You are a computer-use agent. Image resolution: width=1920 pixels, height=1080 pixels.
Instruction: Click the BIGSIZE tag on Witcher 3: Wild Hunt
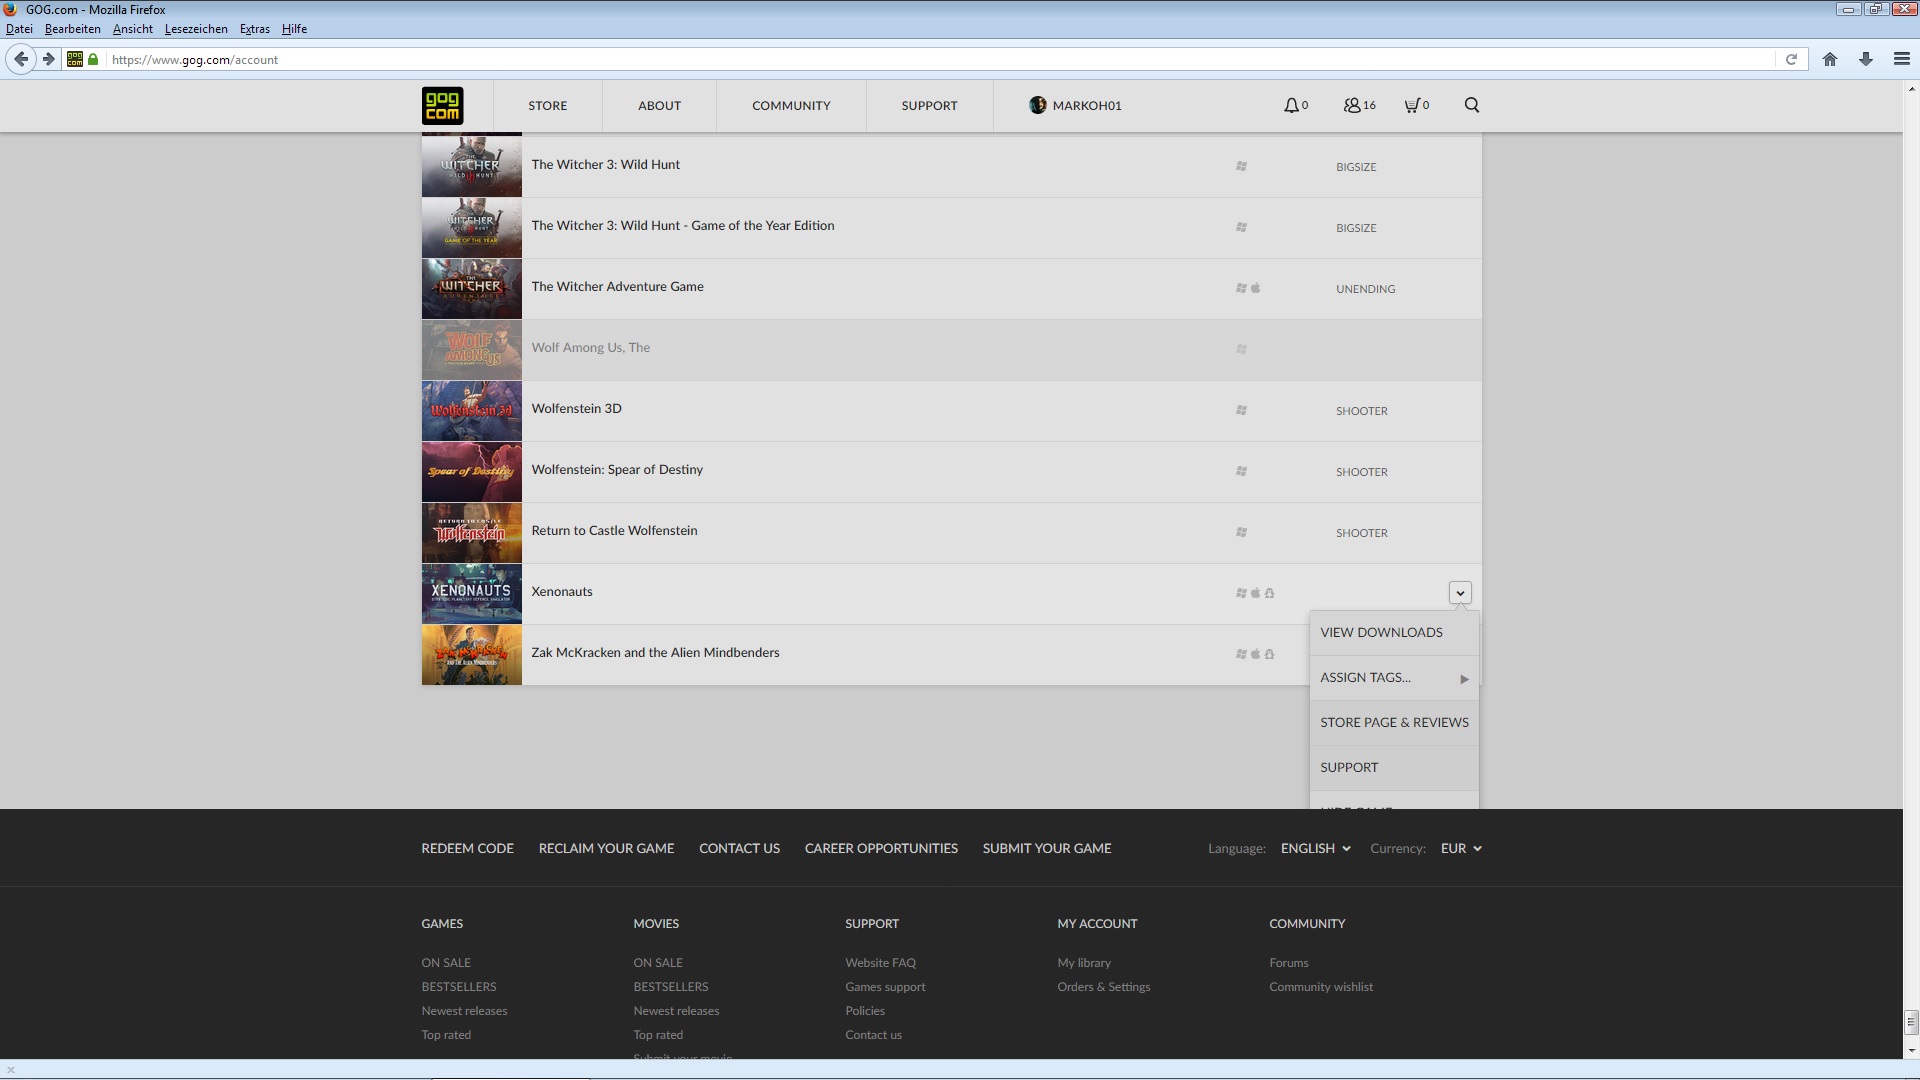[x=1356, y=167]
